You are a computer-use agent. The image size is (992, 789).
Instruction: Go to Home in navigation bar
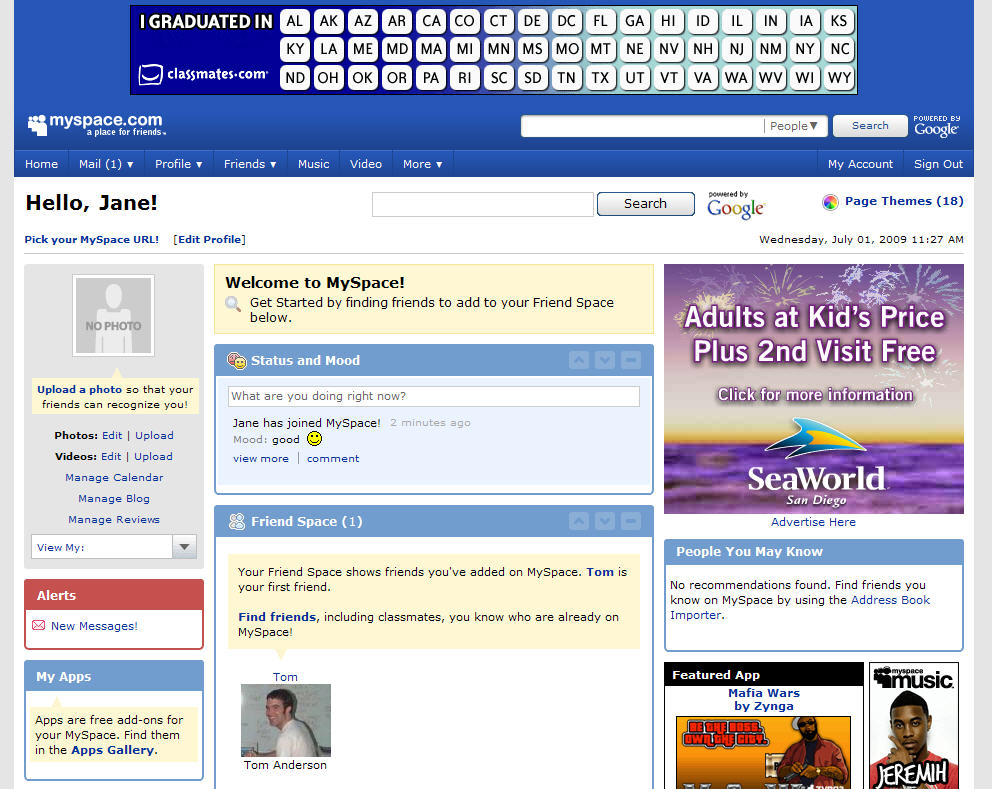tap(41, 164)
